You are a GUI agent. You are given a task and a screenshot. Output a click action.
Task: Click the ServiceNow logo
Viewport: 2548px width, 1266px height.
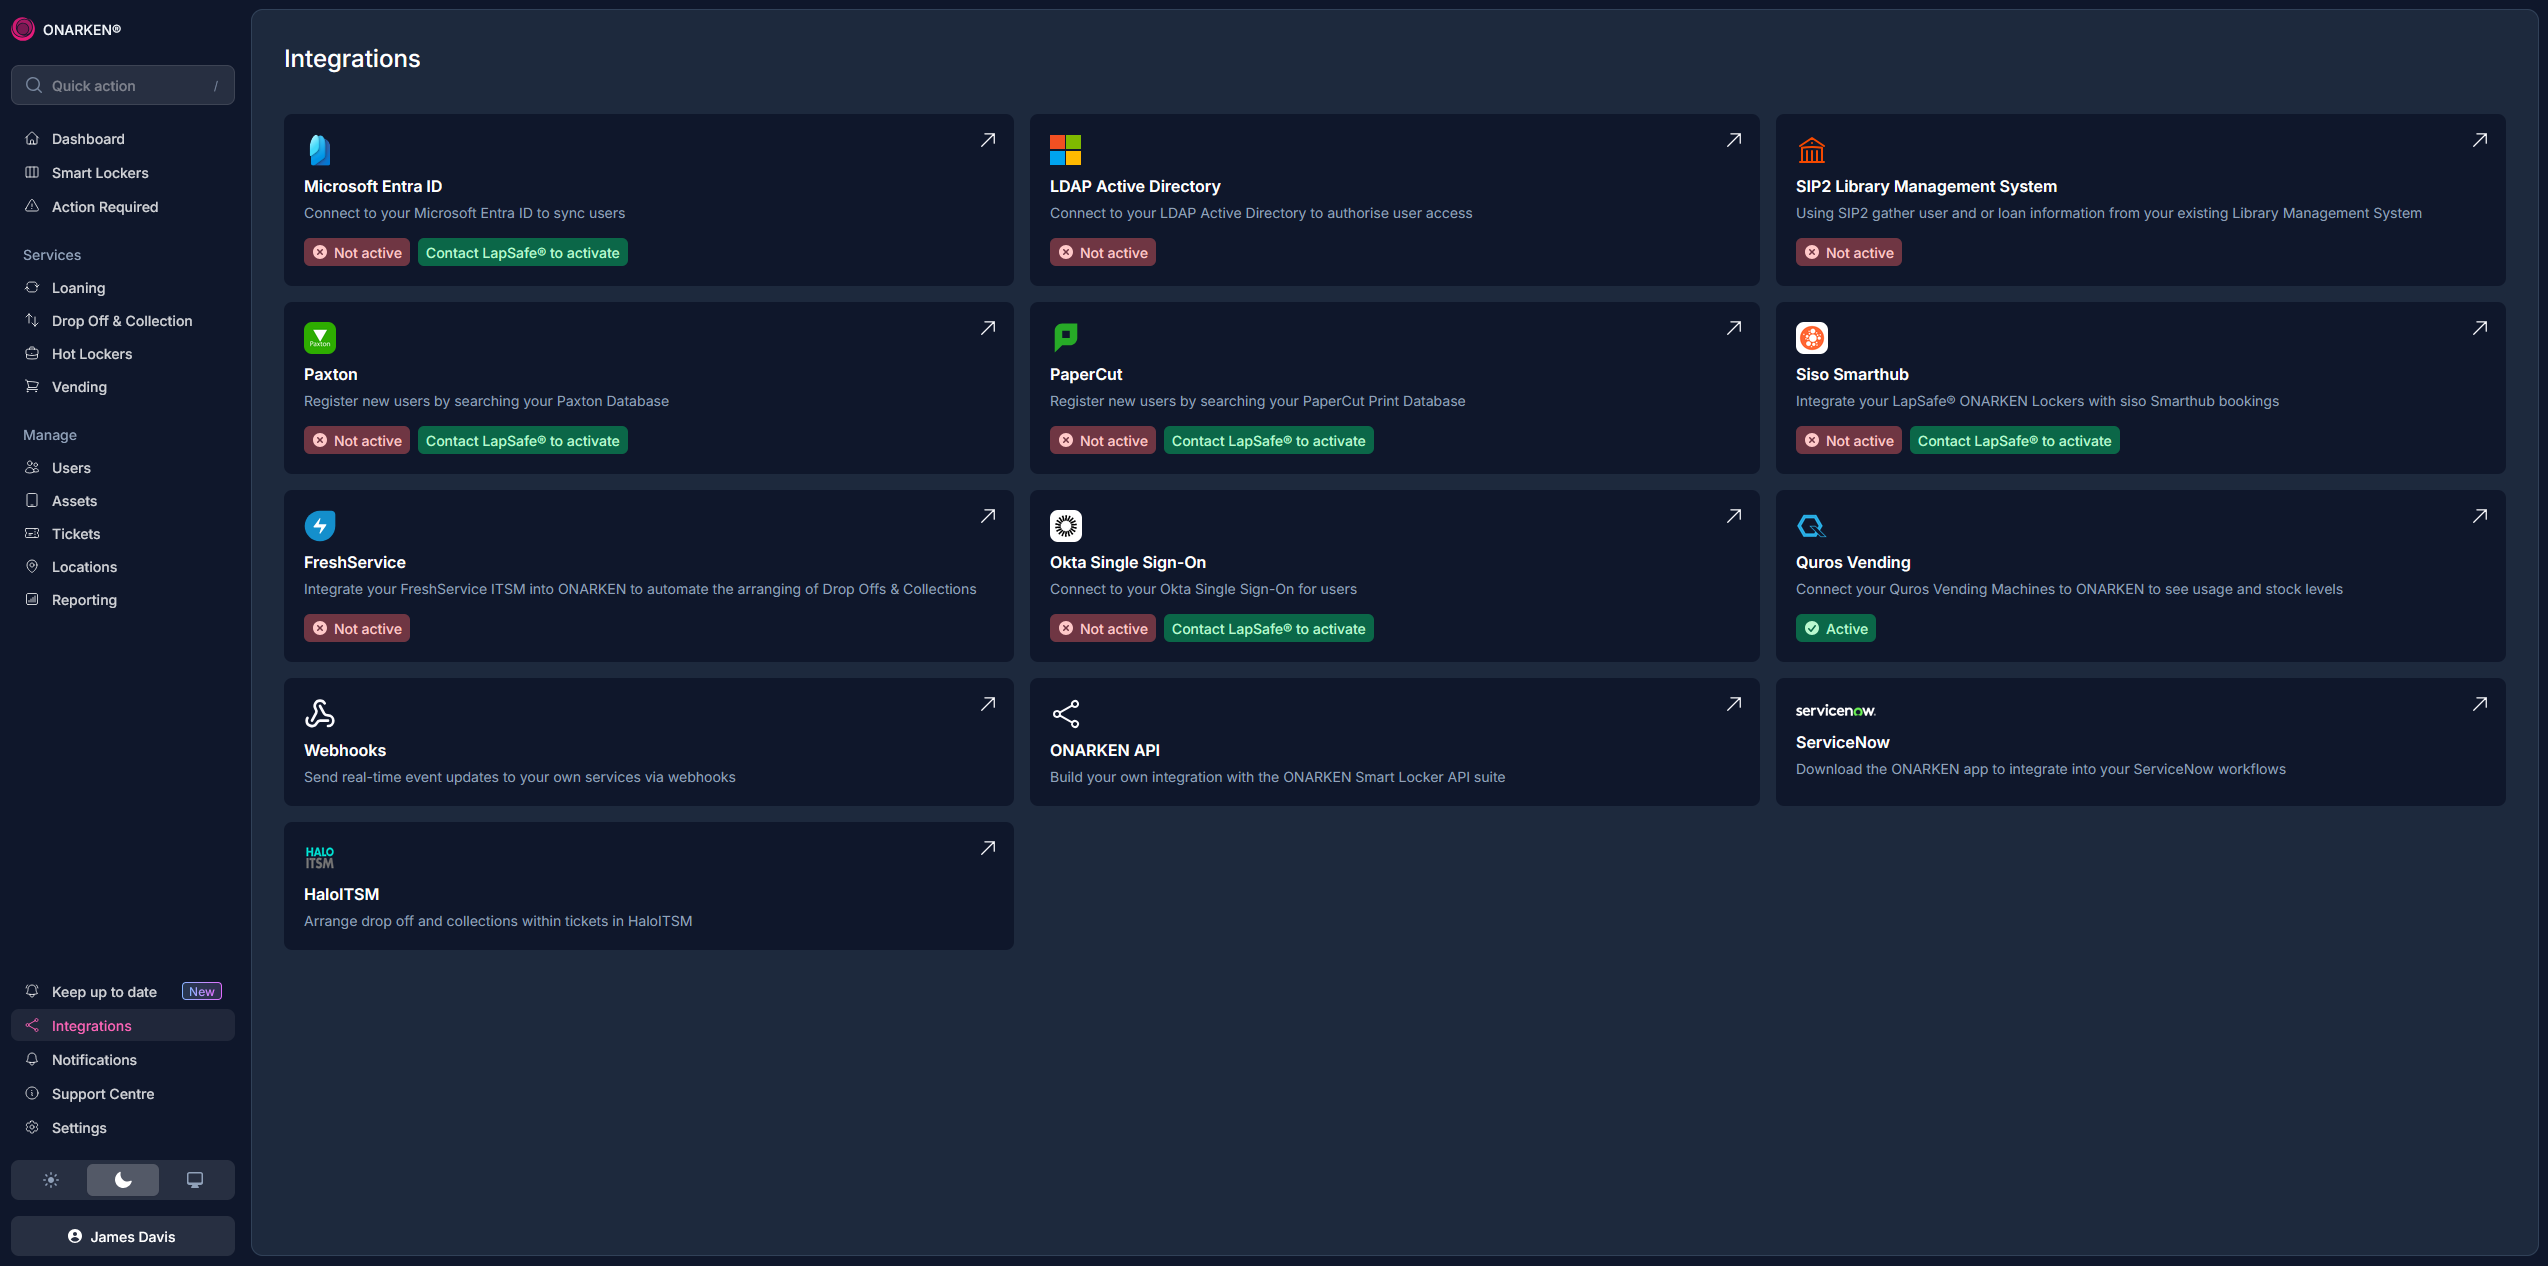1835,711
